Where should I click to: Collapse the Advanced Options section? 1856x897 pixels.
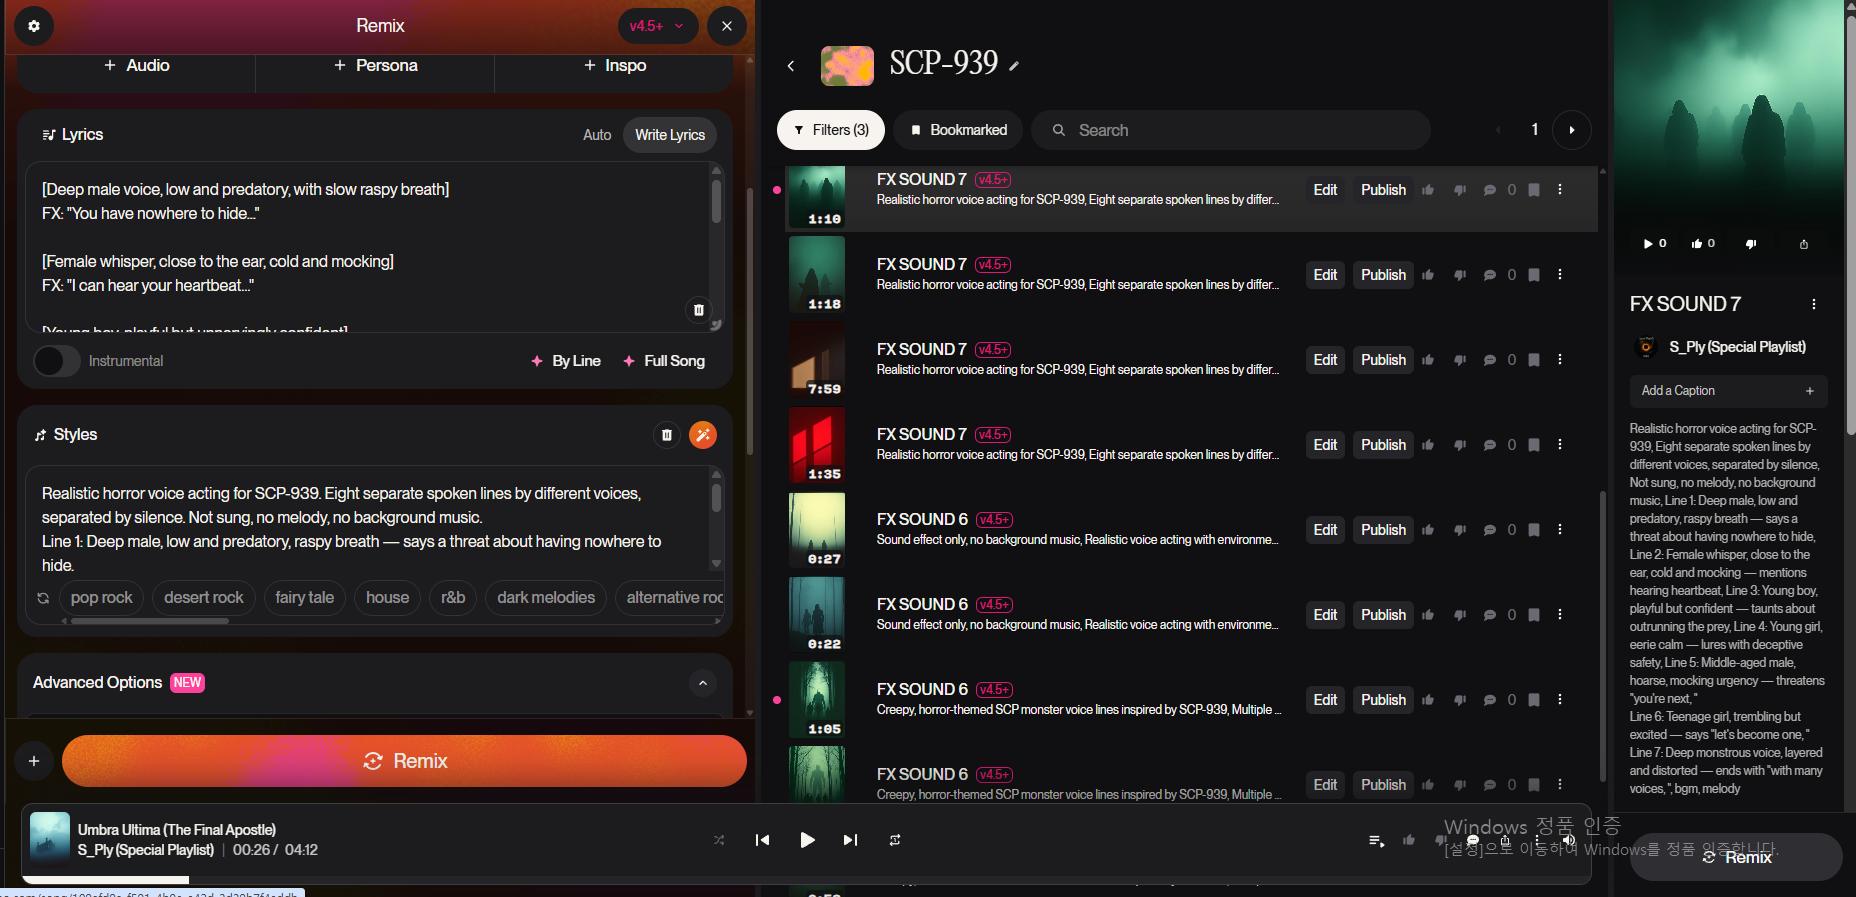703,683
